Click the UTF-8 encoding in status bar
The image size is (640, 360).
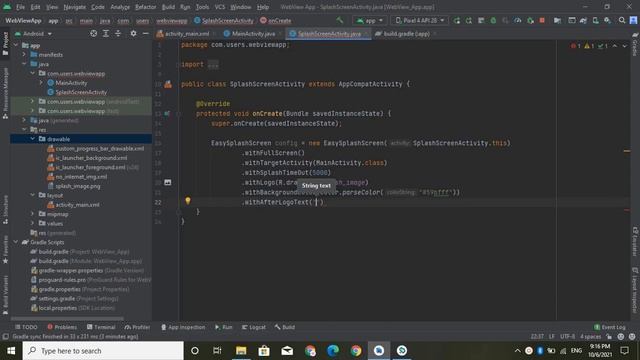pos(567,336)
